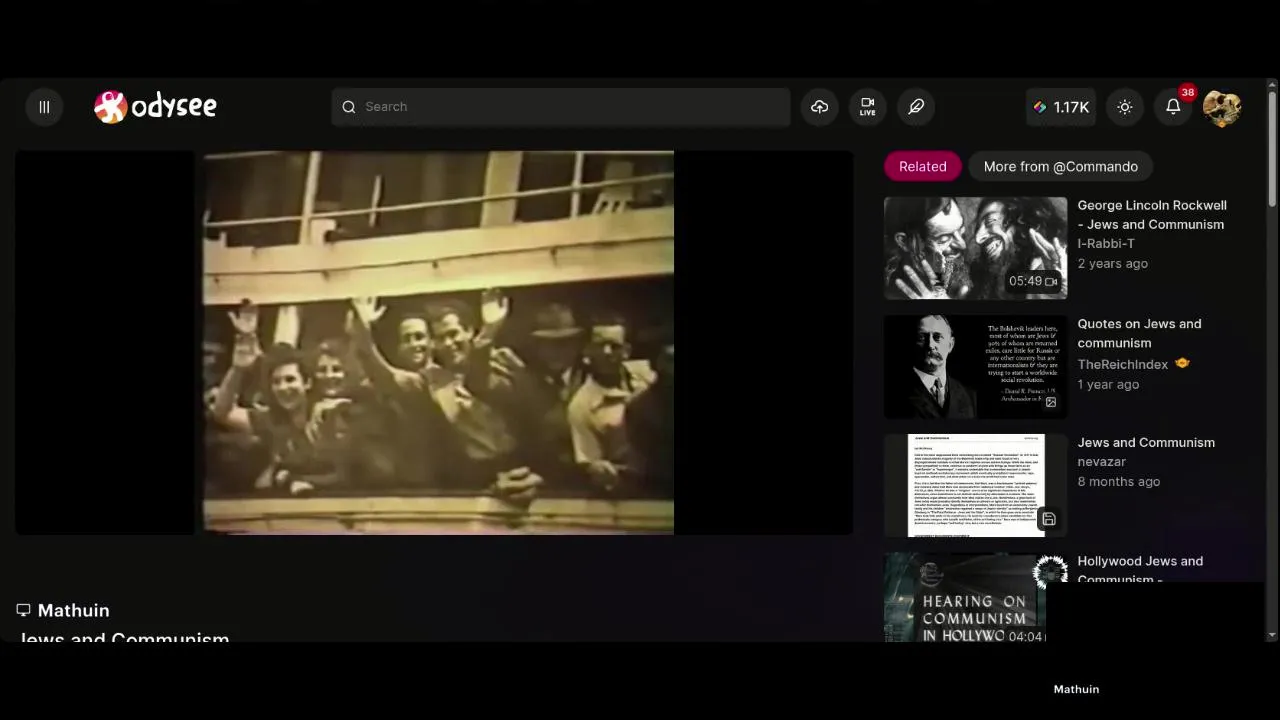Open the sidebar menu icon
Image resolution: width=1280 pixels, height=720 pixels.
44,107
